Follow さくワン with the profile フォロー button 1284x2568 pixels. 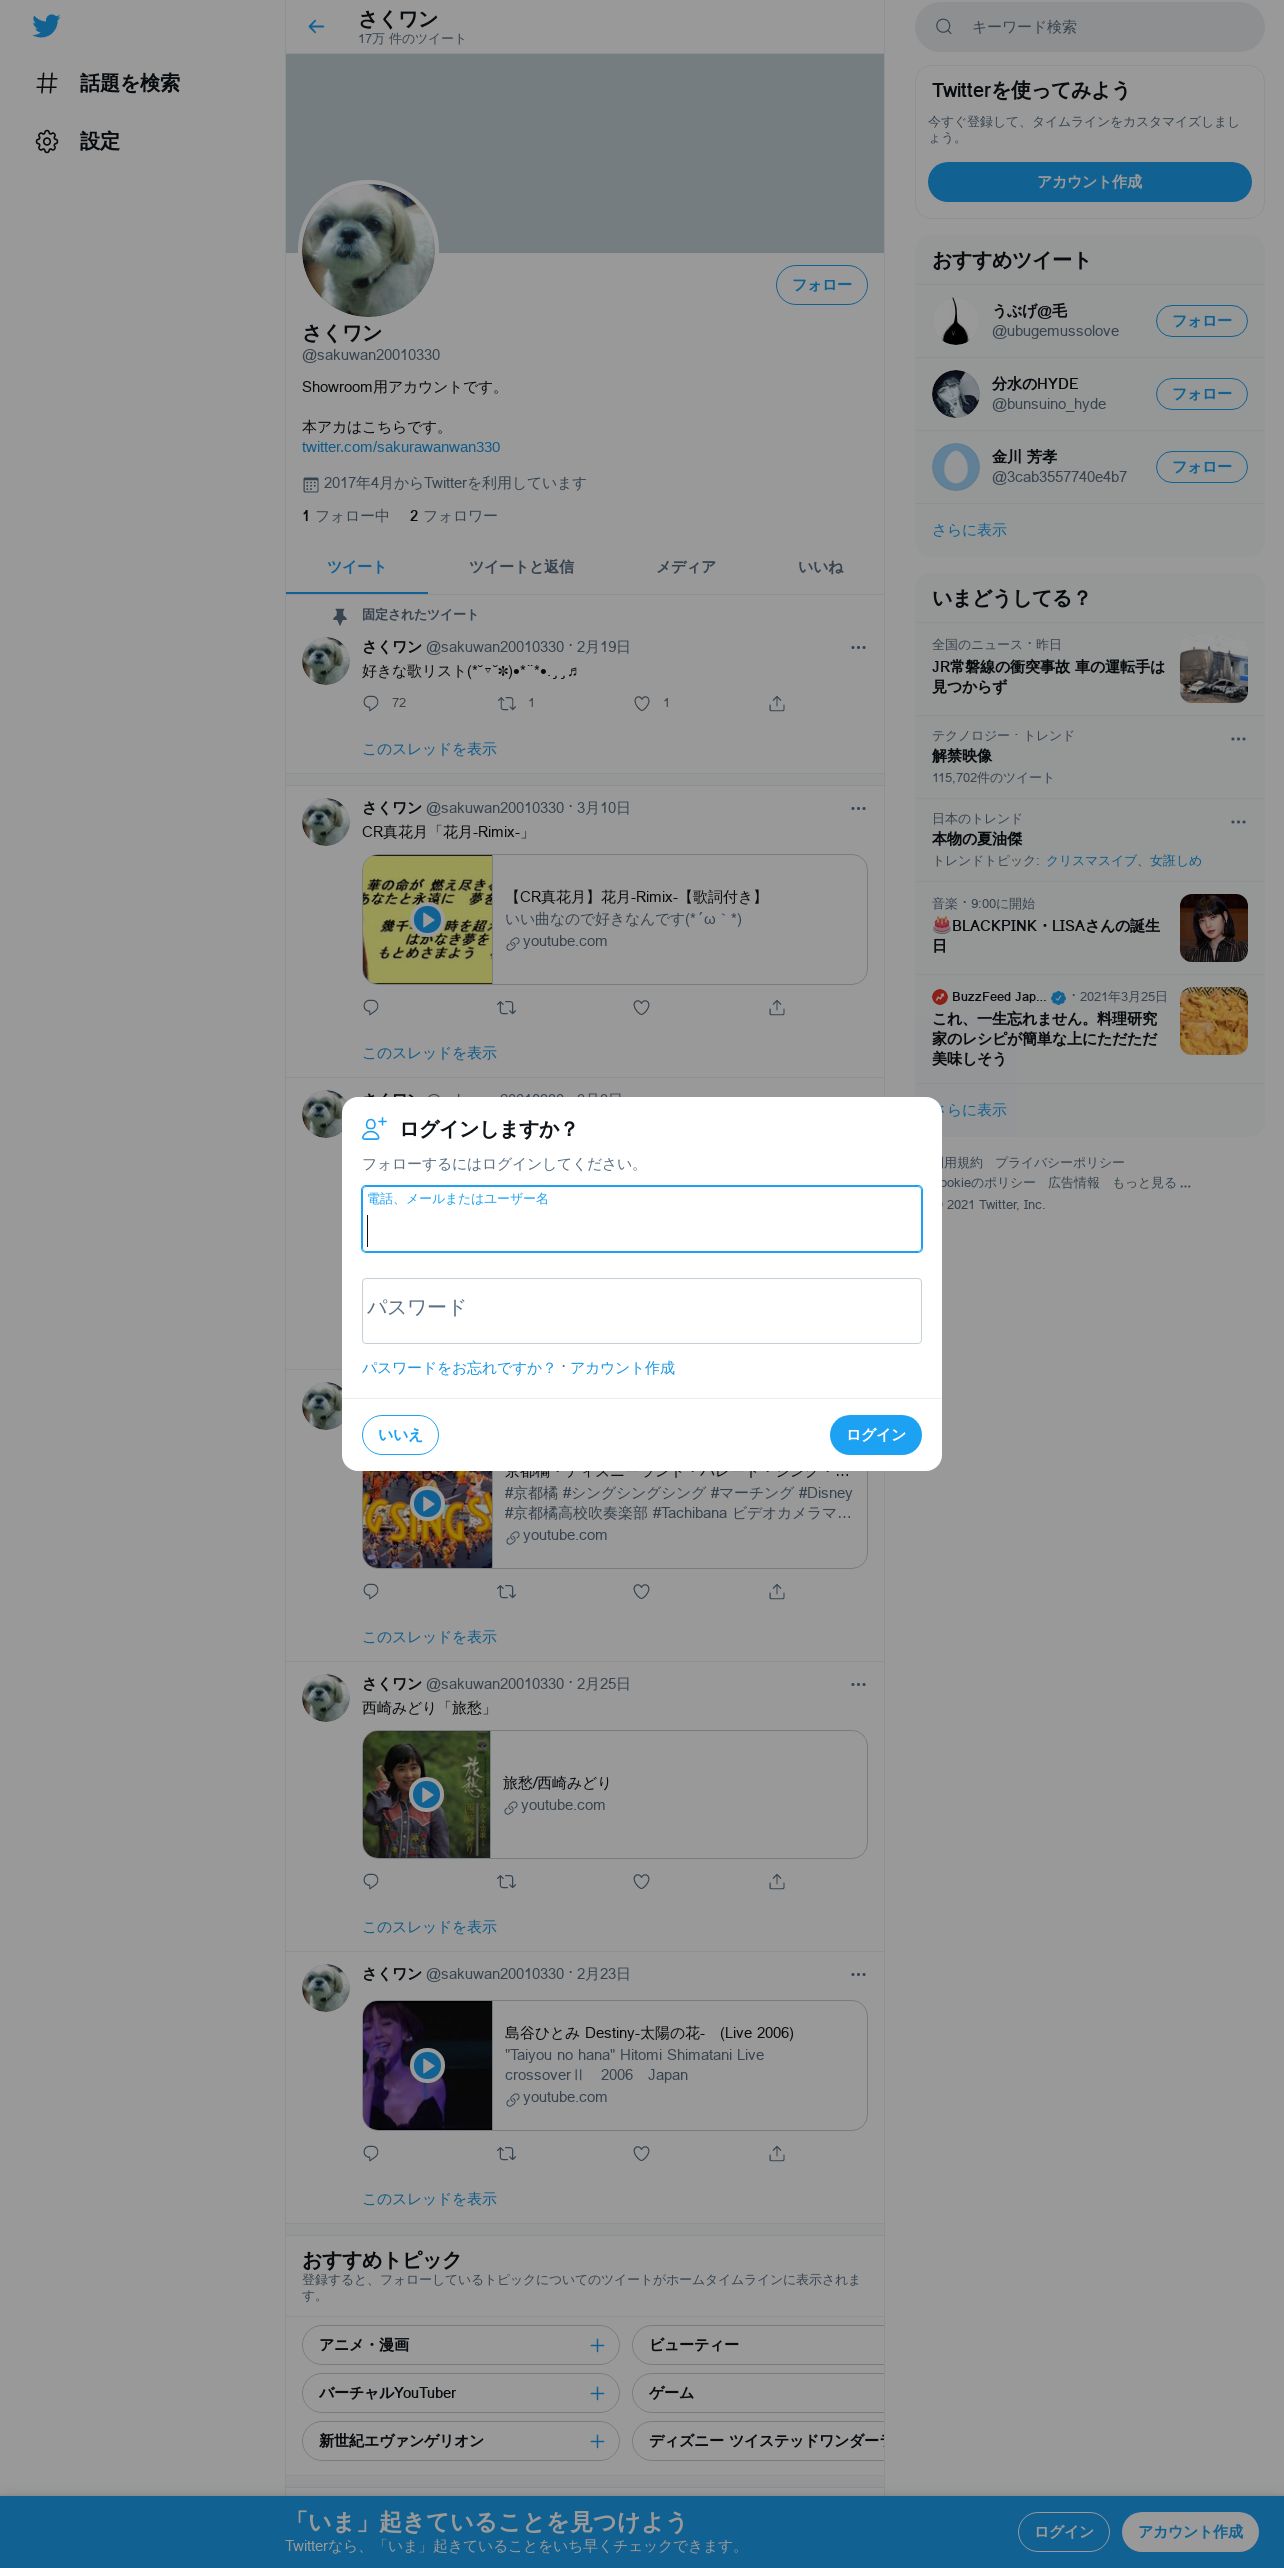(822, 285)
